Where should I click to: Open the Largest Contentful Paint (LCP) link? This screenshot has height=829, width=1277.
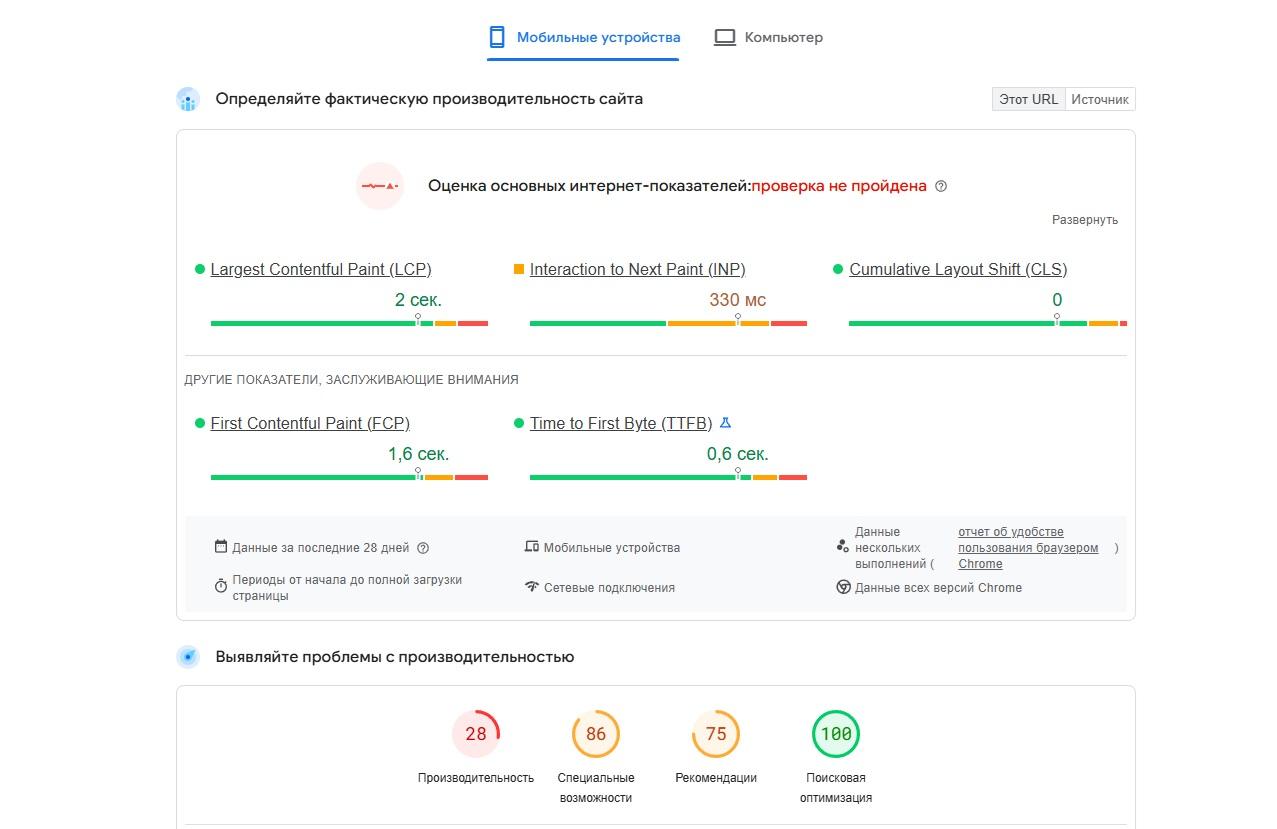(x=321, y=269)
